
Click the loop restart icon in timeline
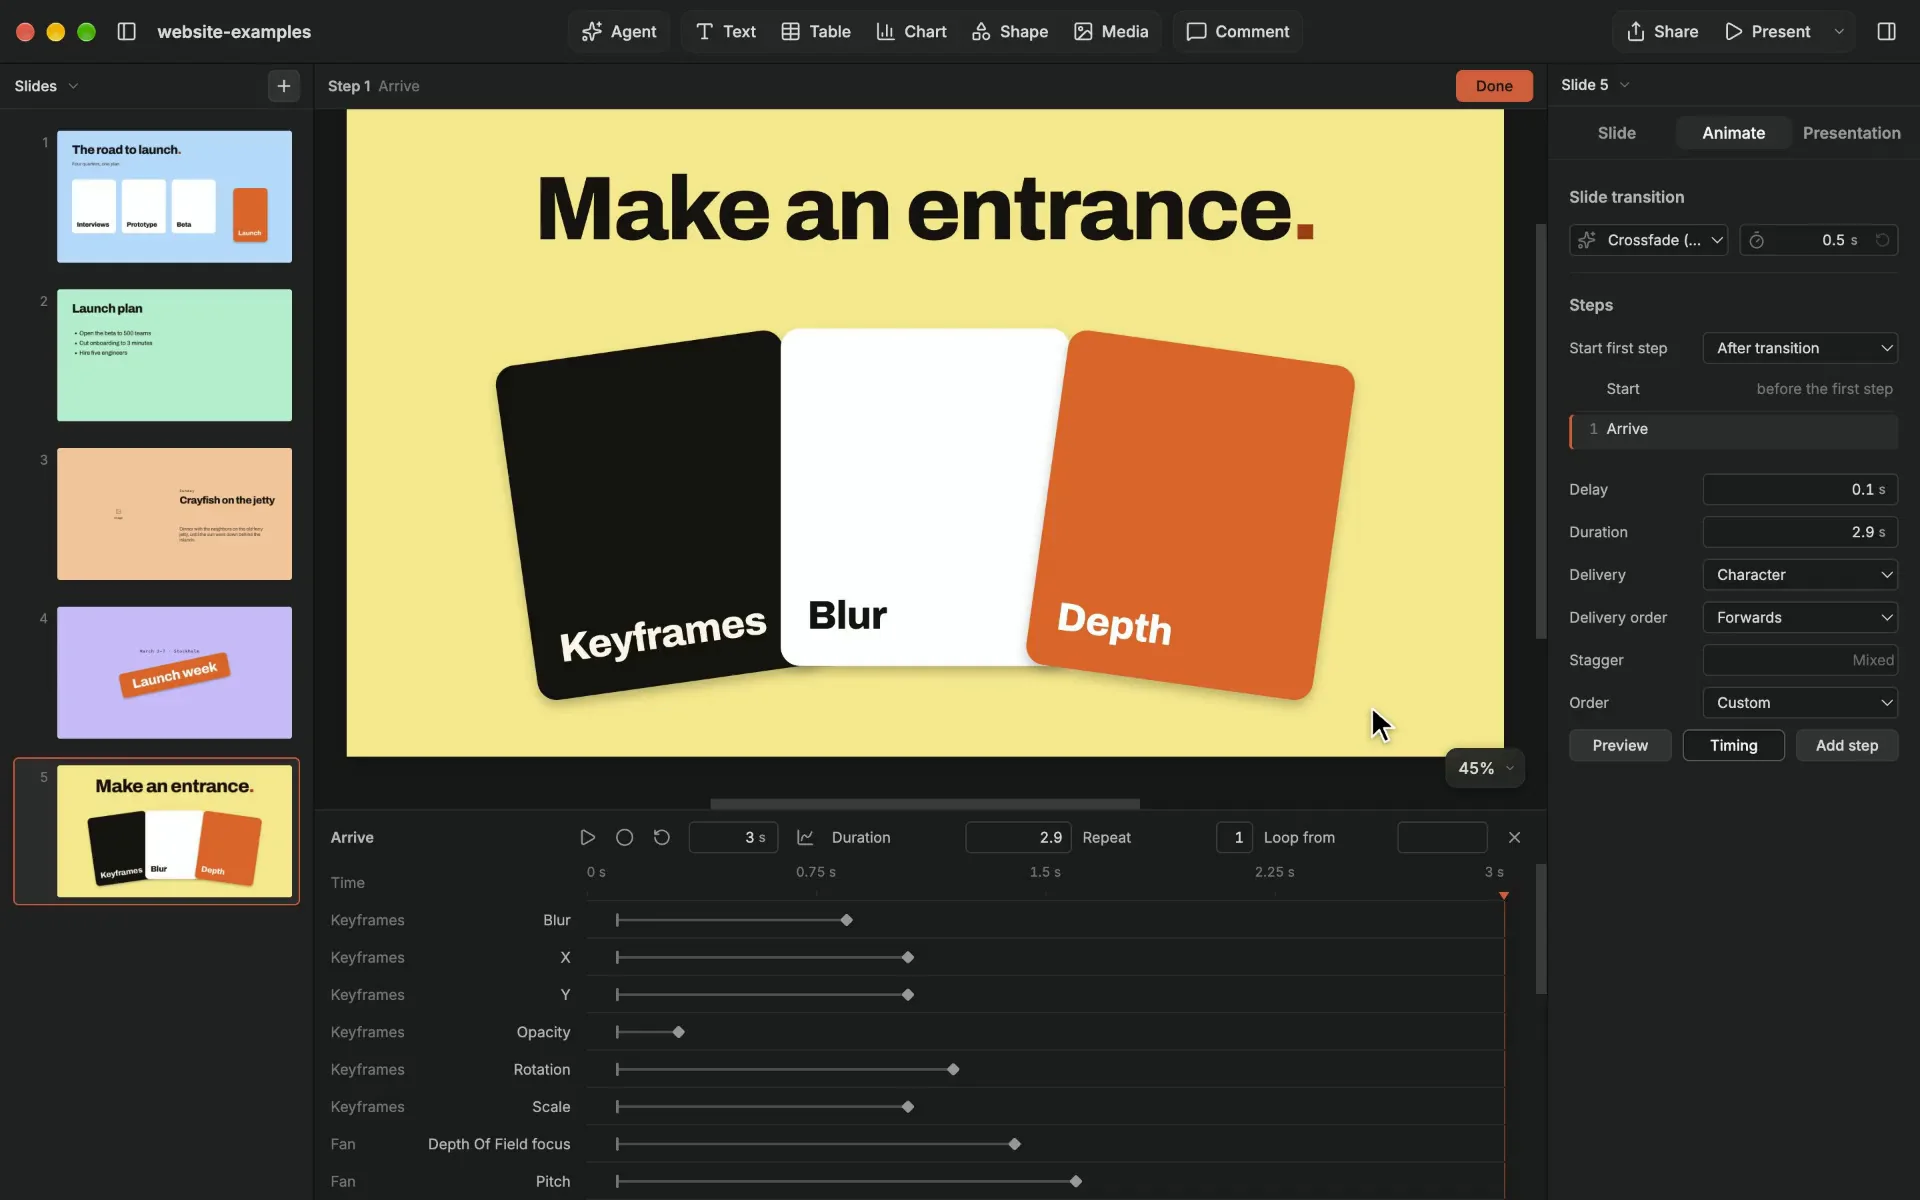(x=661, y=837)
